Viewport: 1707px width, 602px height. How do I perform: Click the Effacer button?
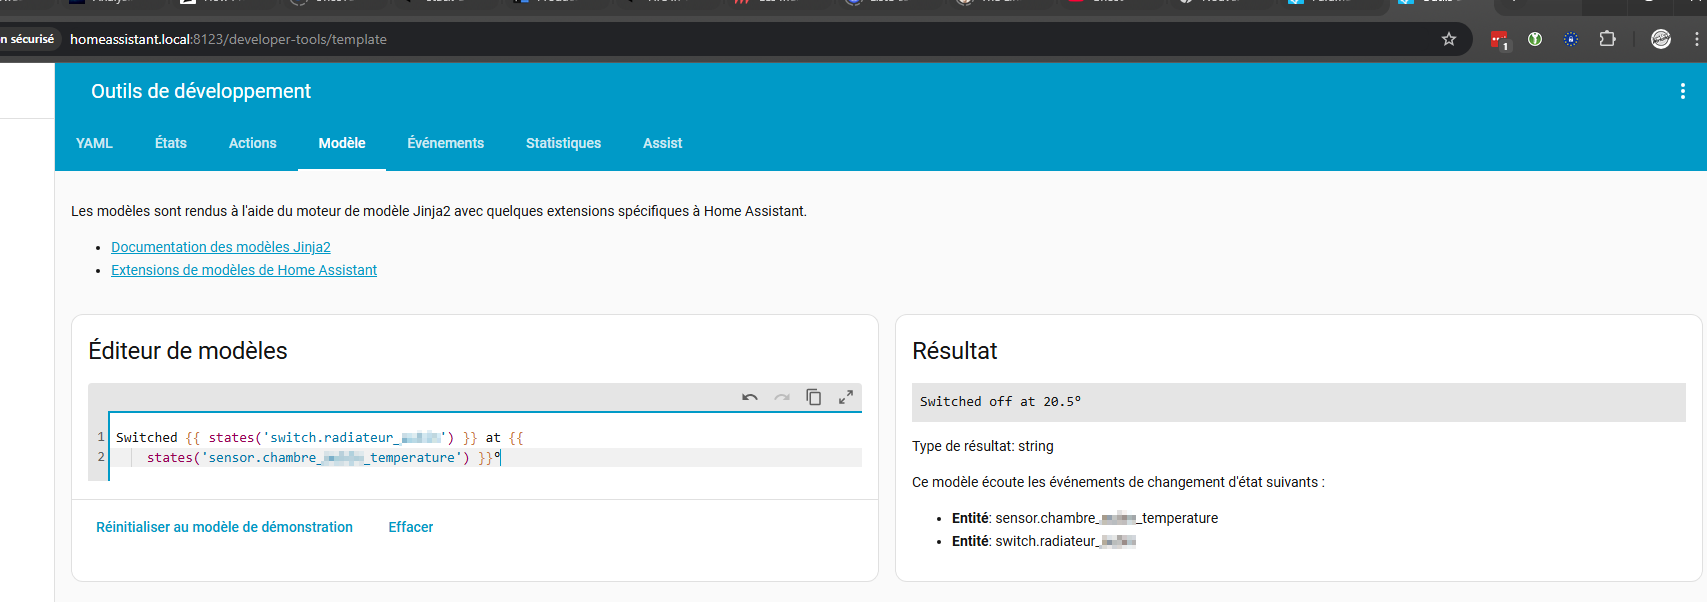click(411, 527)
